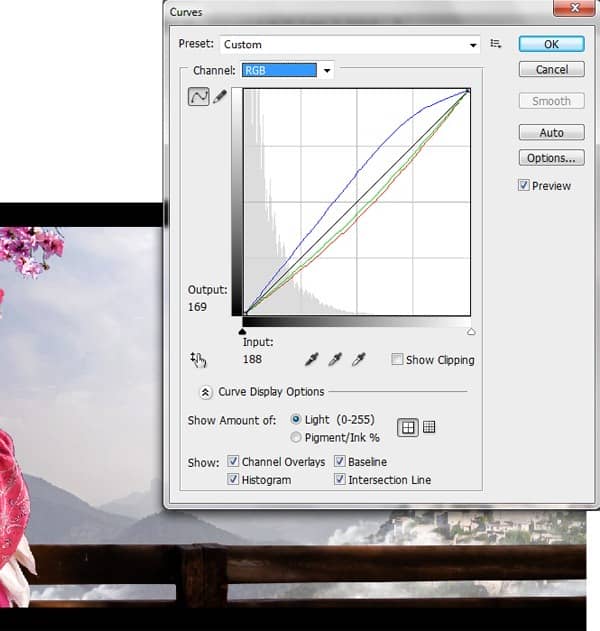Click the Input value 188
600x631 pixels.
tap(252, 359)
